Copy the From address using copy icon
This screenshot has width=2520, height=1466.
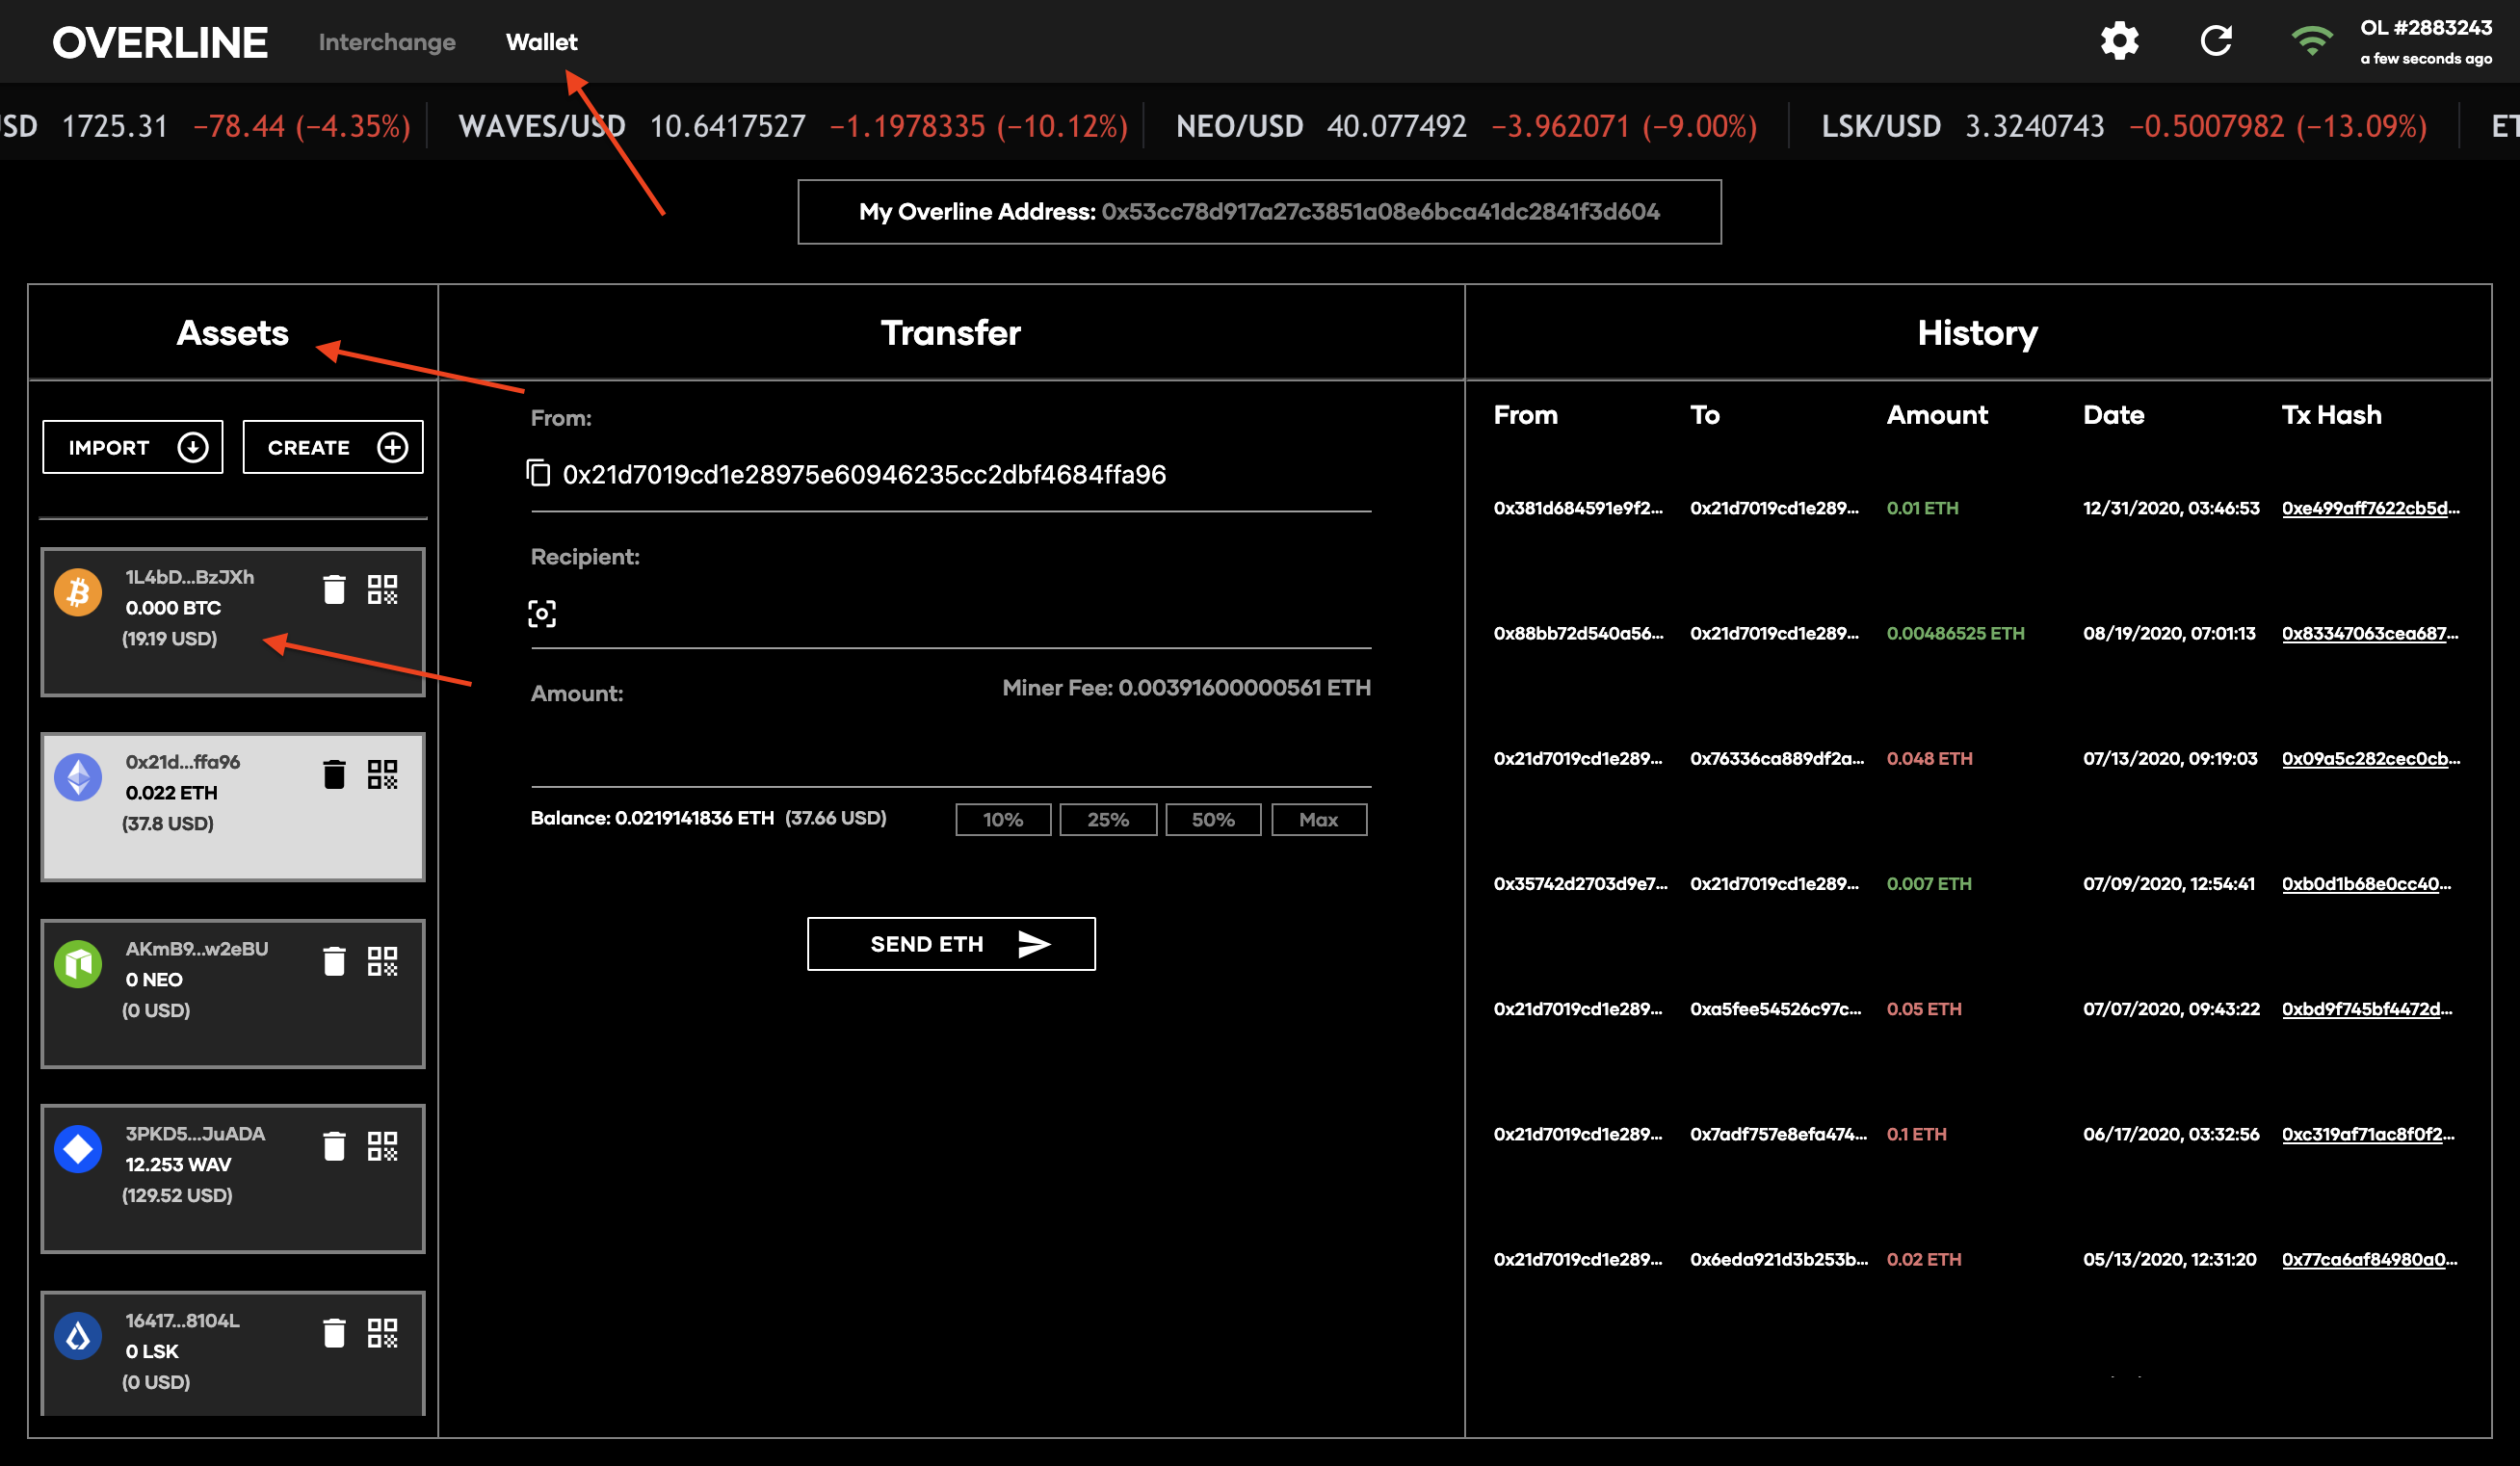[x=539, y=473]
